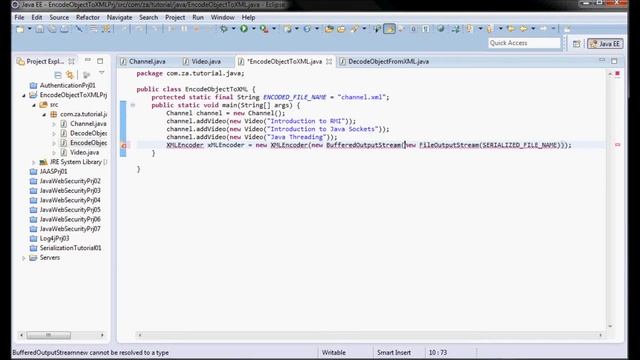Close the EncodeObjectToXML.java tab
The width and height of the screenshot is (640, 360).
pos(329,62)
